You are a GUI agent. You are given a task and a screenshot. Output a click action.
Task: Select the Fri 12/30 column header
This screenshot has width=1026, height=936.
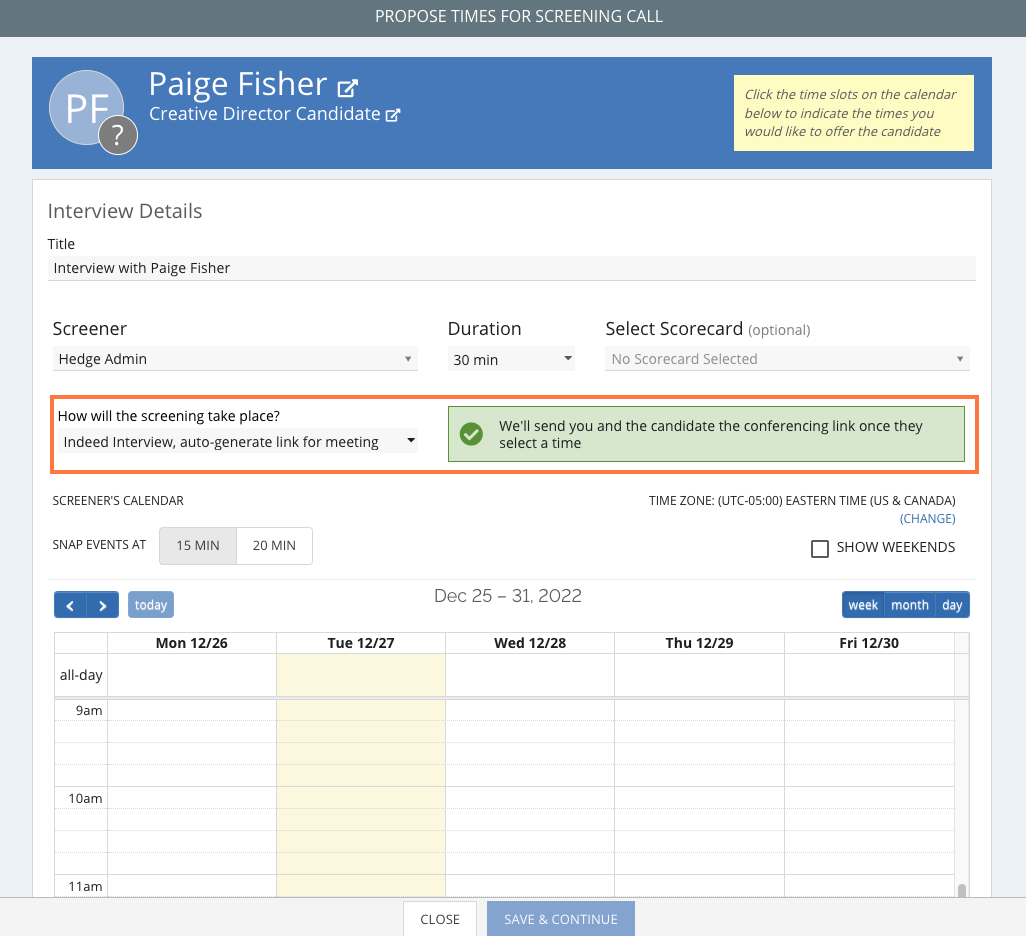(x=869, y=643)
